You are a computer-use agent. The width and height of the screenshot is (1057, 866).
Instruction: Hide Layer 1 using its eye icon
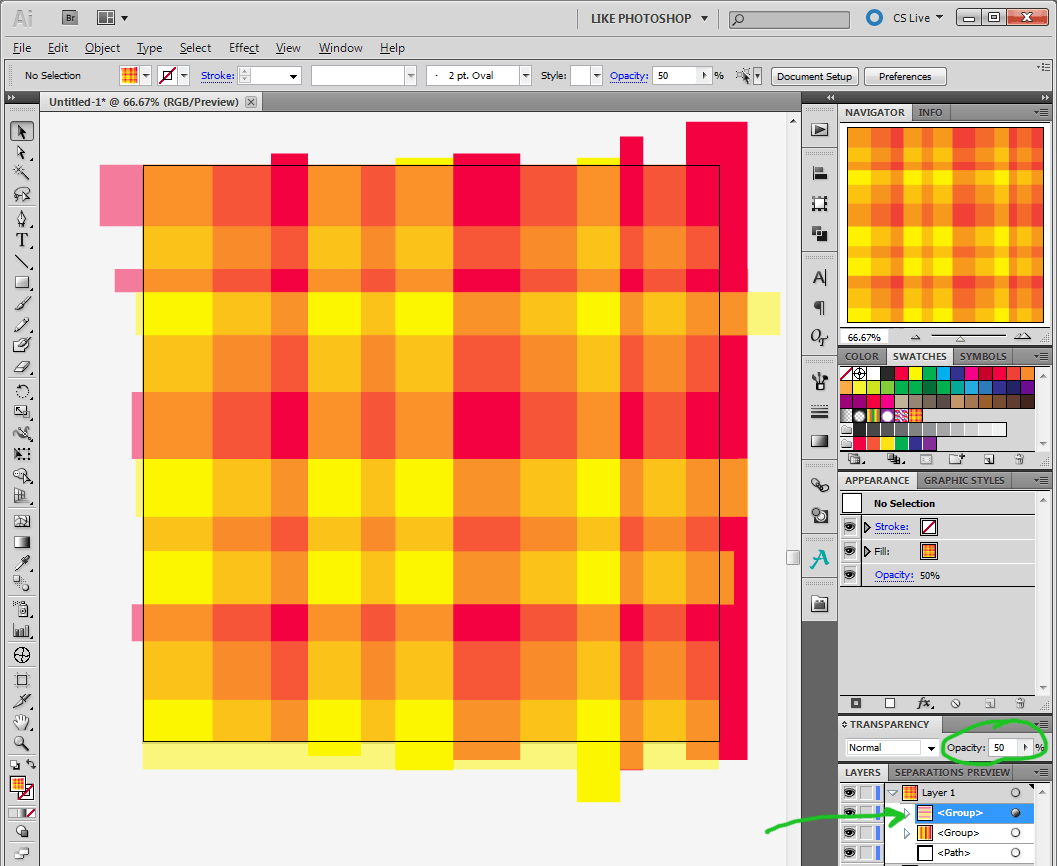[x=849, y=793]
